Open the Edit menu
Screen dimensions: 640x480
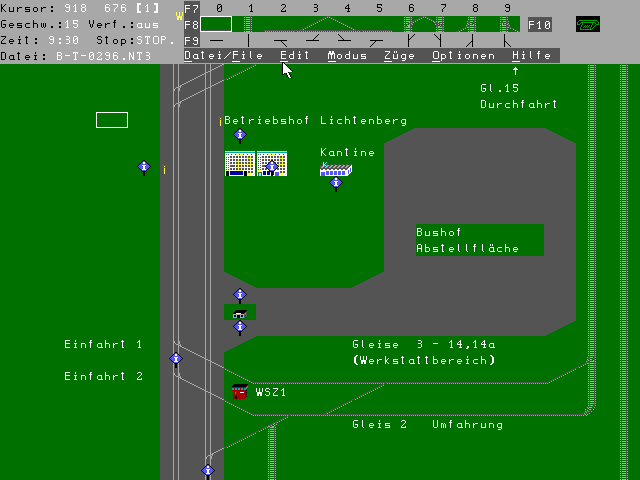[x=295, y=56]
